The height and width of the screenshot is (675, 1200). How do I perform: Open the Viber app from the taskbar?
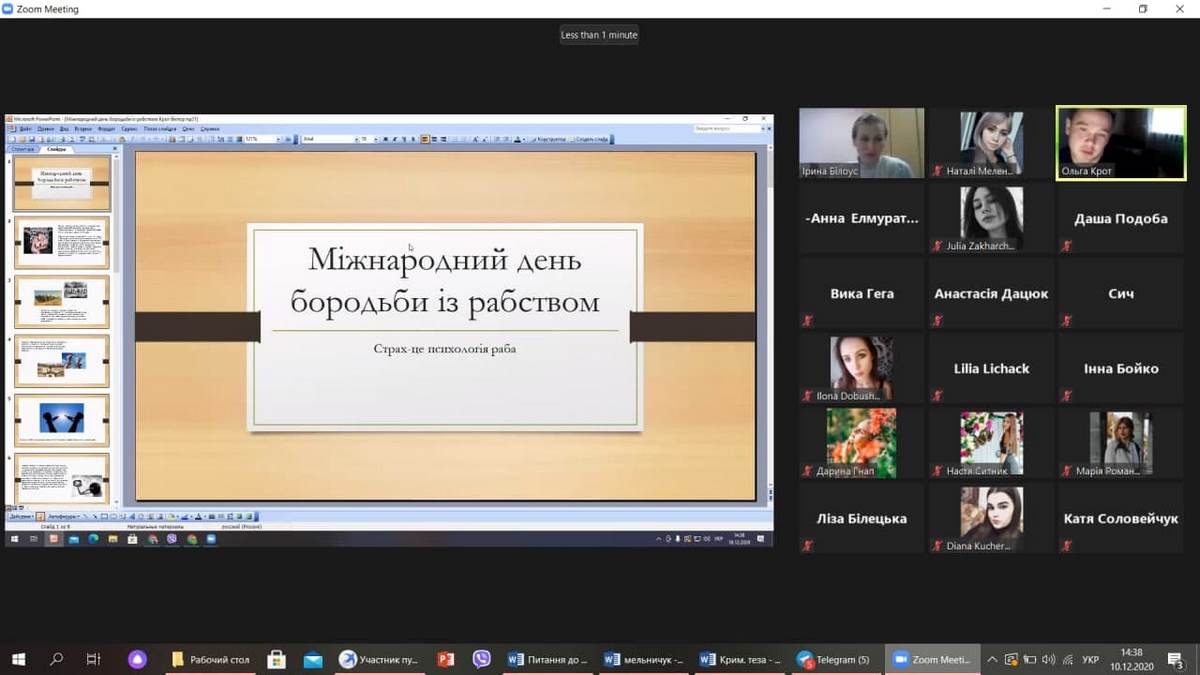(481, 660)
